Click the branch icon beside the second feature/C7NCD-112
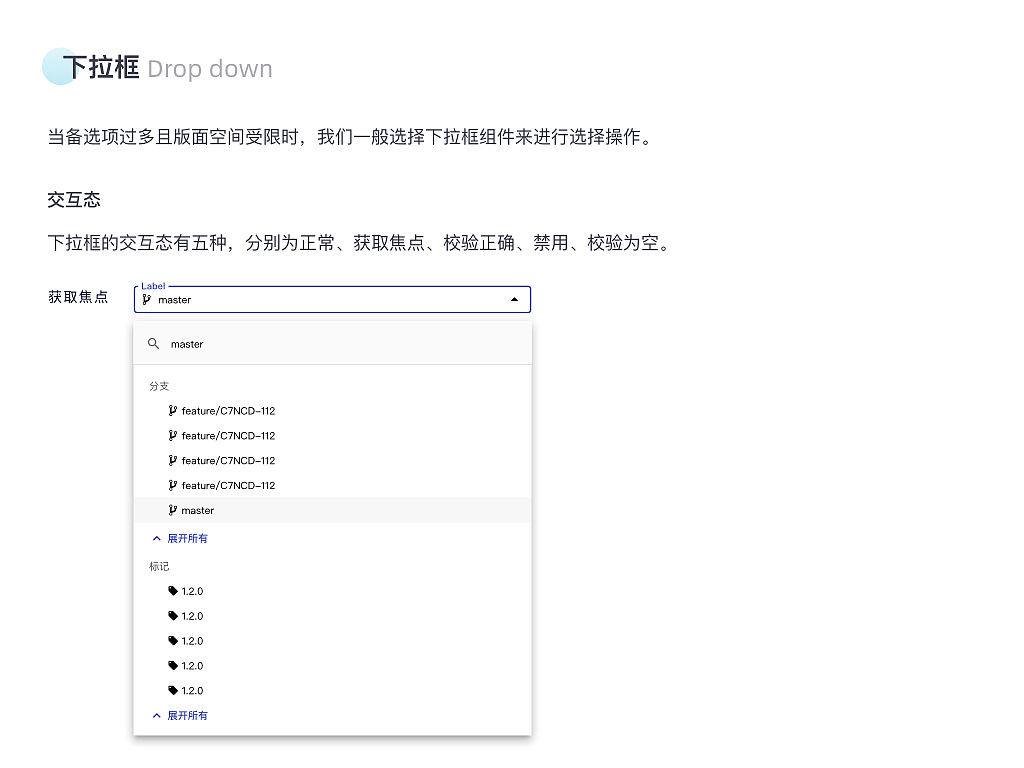The width and height of the screenshot is (1024, 768). pyautogui.click(x=172, y=435)
